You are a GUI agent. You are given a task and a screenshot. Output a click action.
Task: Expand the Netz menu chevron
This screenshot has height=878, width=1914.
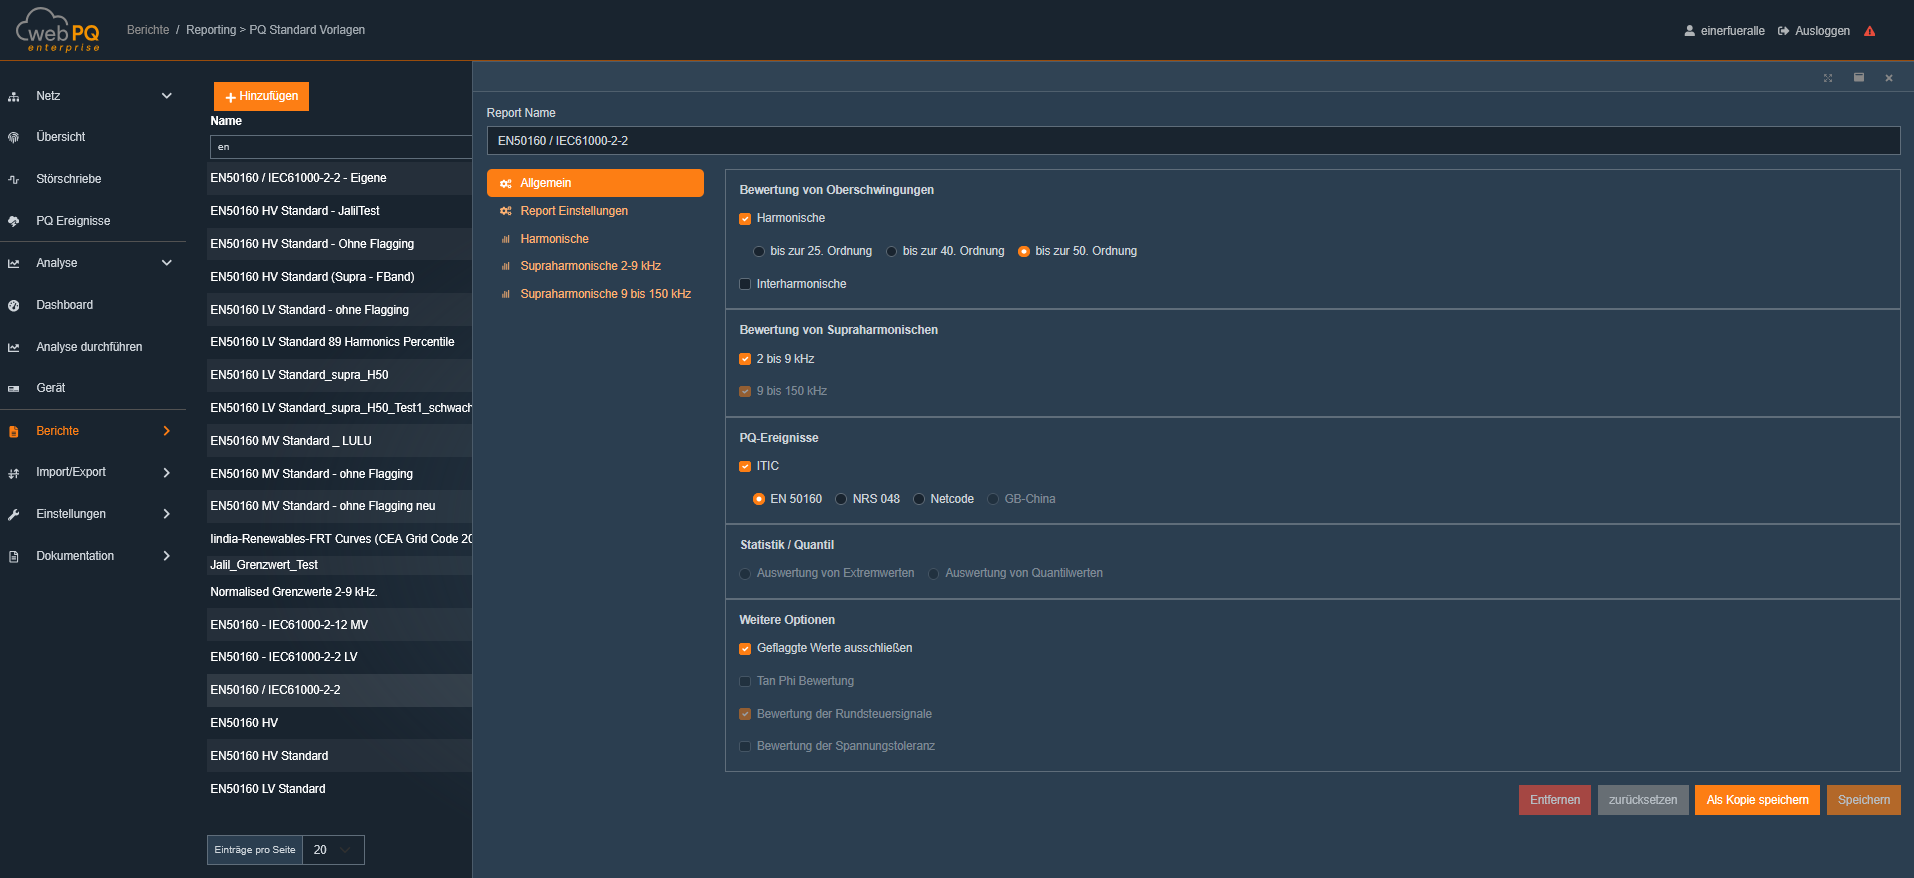pos(167,96)
